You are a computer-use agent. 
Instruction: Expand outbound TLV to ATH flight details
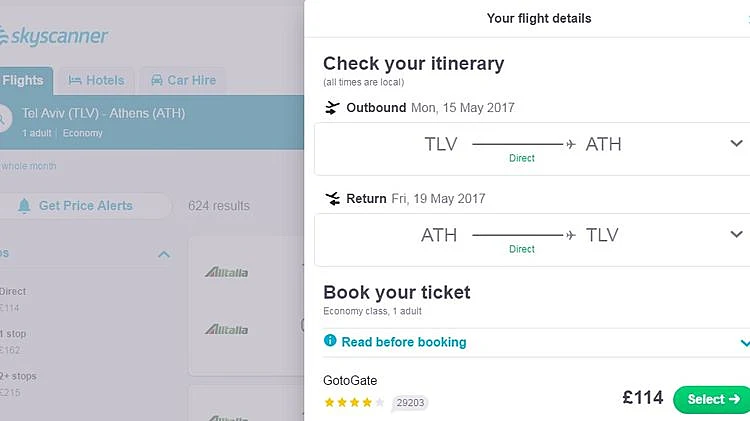[737, 144]
